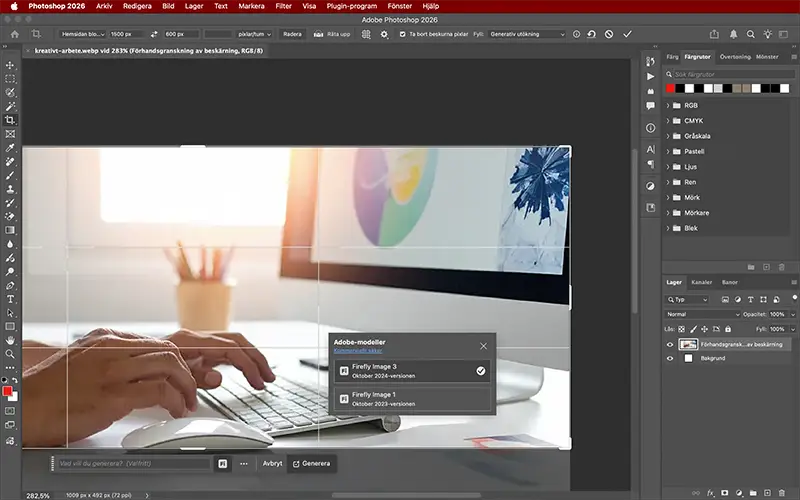Open crop overlay grid options
The width and height of the screenshot is (800, 500).
[366, 34]
